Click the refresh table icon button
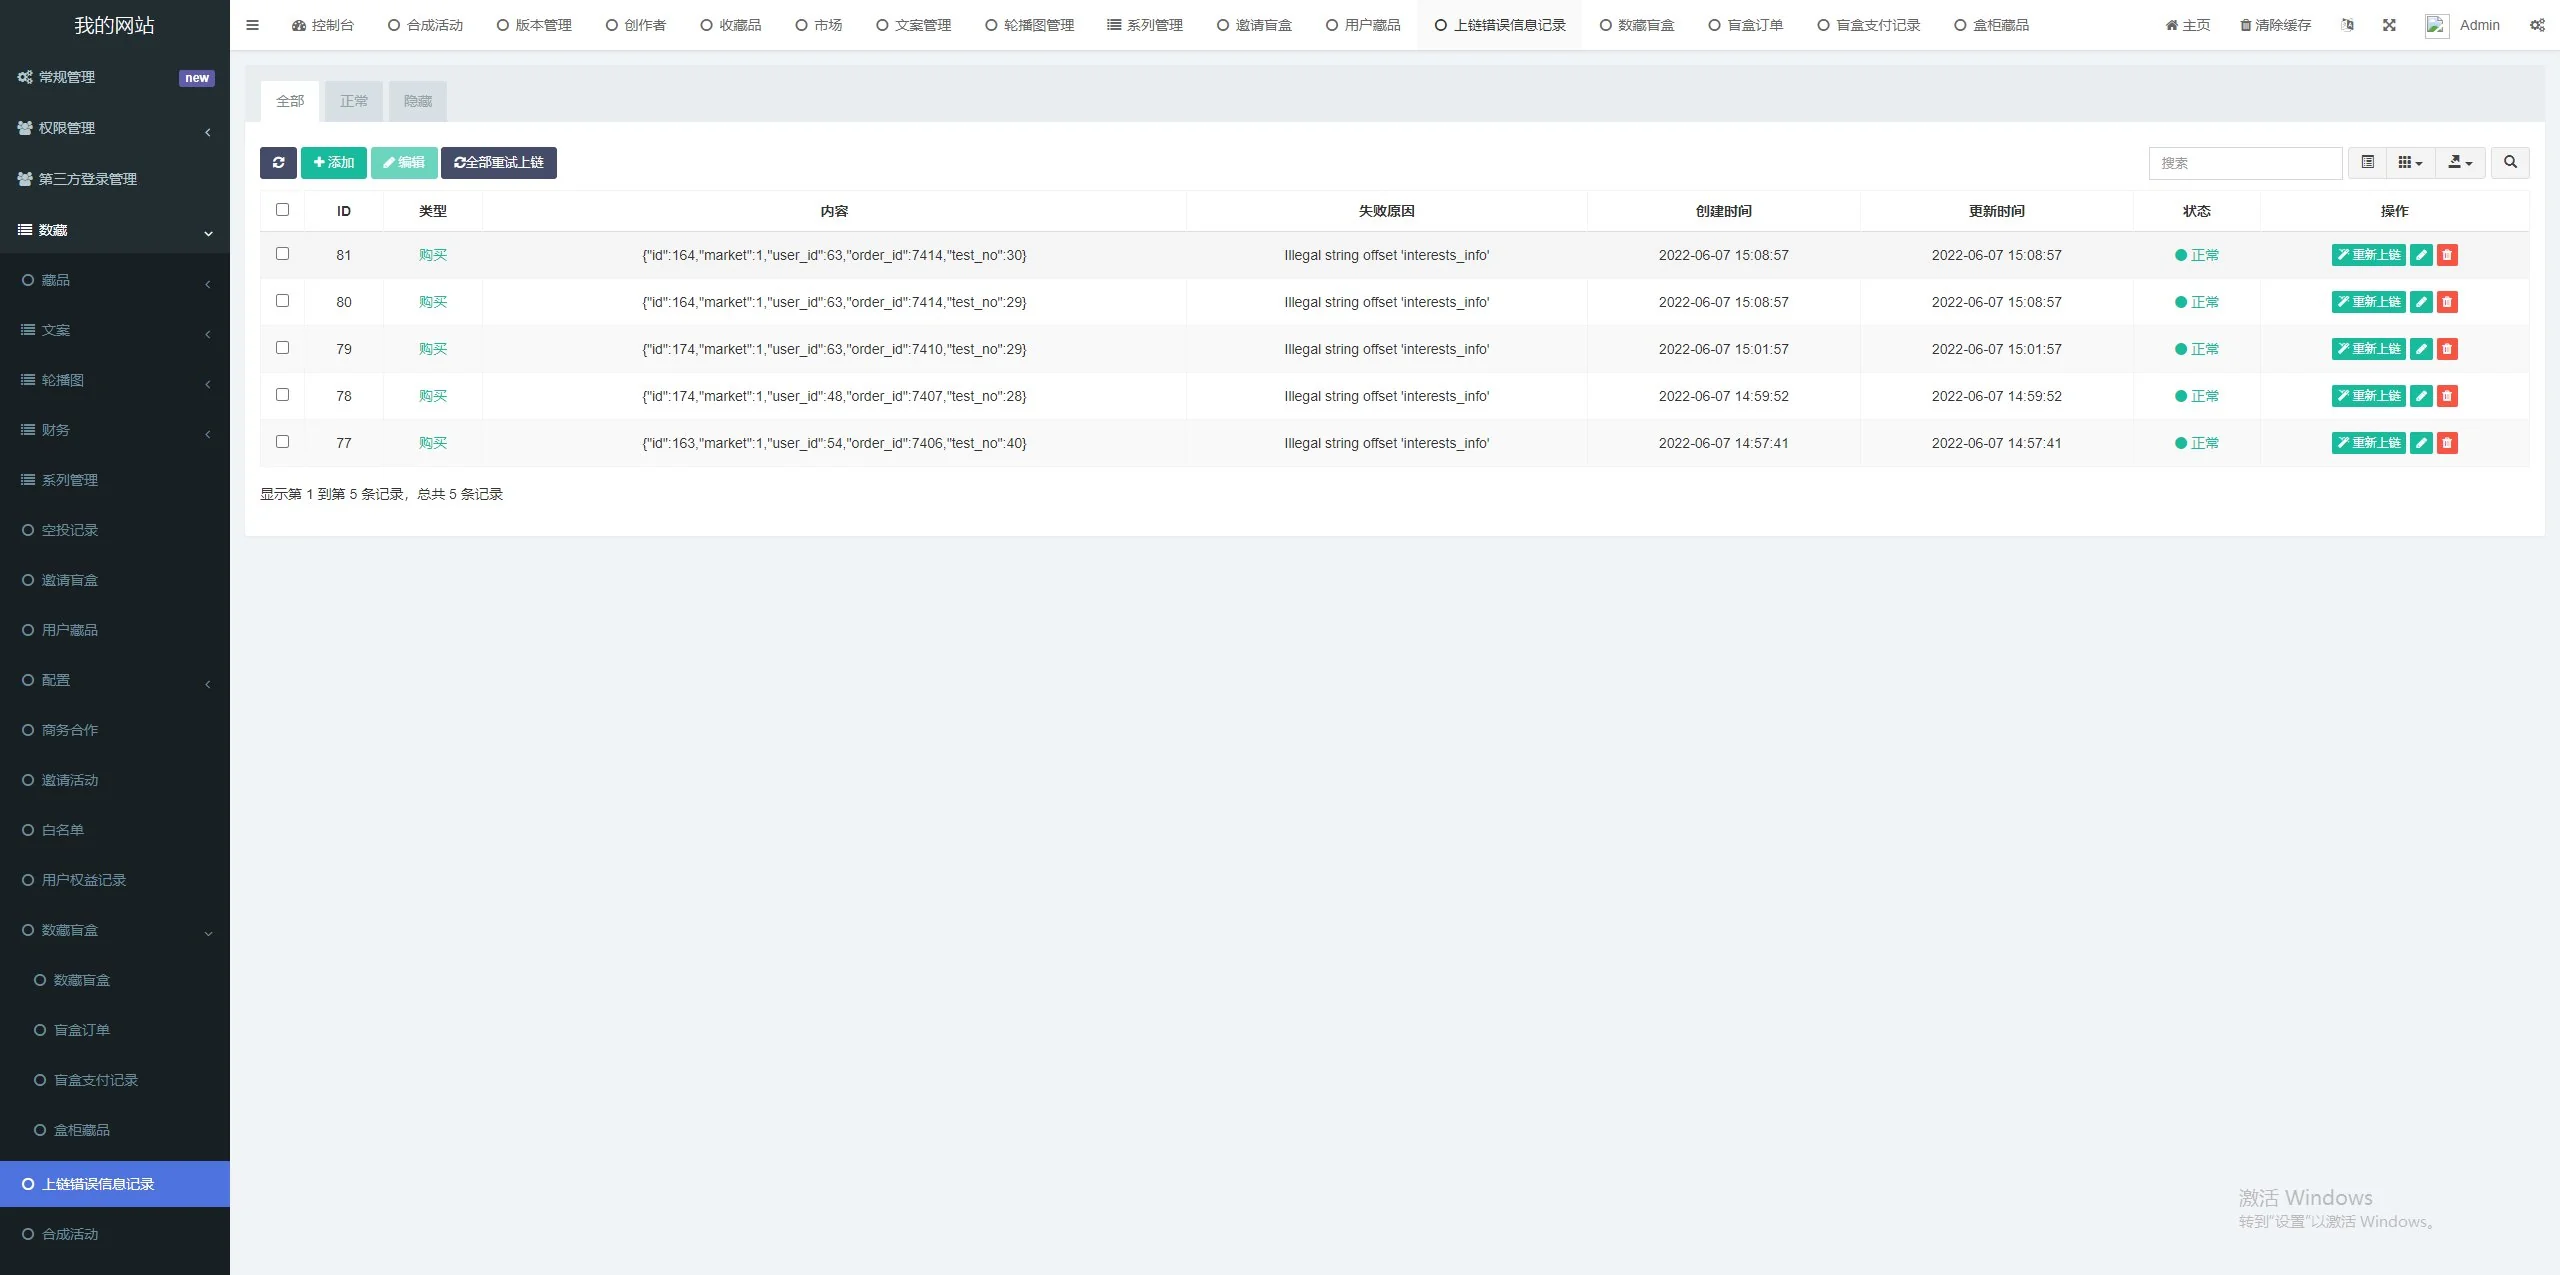The image size is (2560, 1275). pos(278,163)
